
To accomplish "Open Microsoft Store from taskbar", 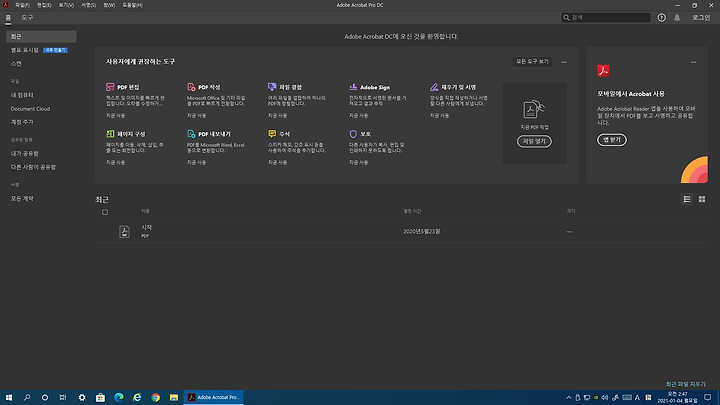I will point(100,398).
